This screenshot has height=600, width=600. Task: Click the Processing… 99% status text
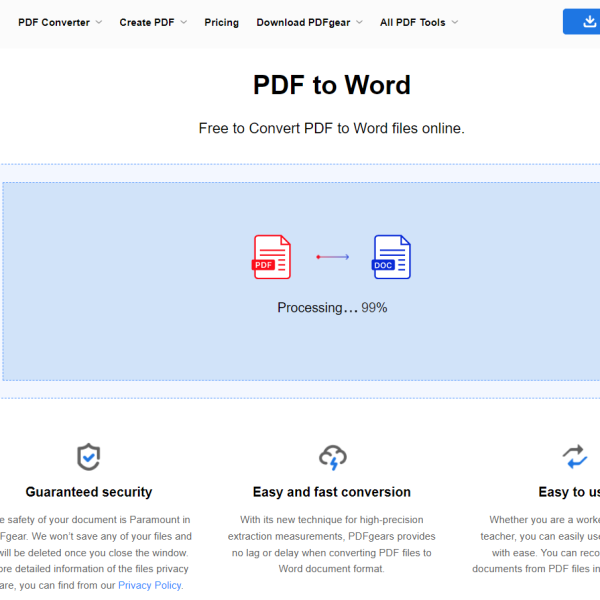[332, 308]
